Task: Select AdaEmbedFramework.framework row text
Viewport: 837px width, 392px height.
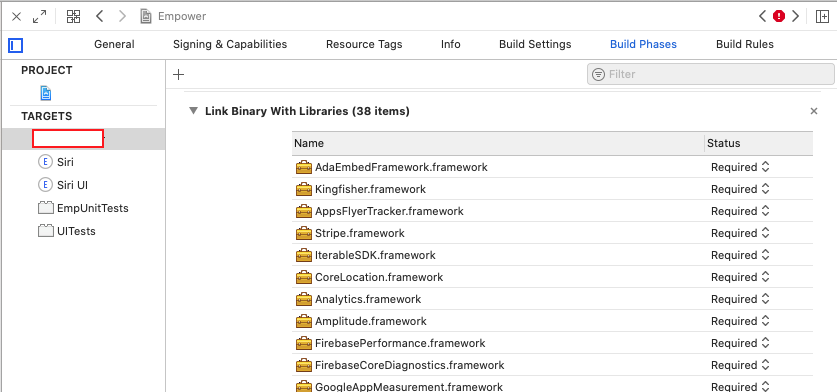Action: click(401, 167)
